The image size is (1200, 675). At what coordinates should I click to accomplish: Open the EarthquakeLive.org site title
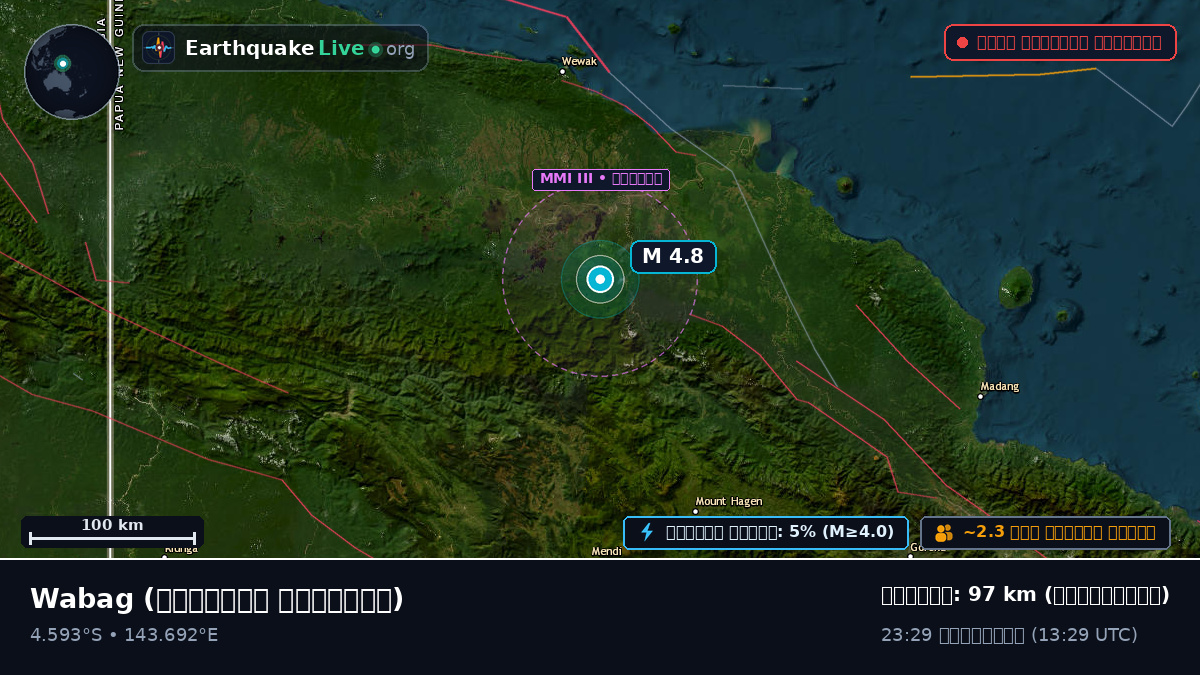[300, 48]
